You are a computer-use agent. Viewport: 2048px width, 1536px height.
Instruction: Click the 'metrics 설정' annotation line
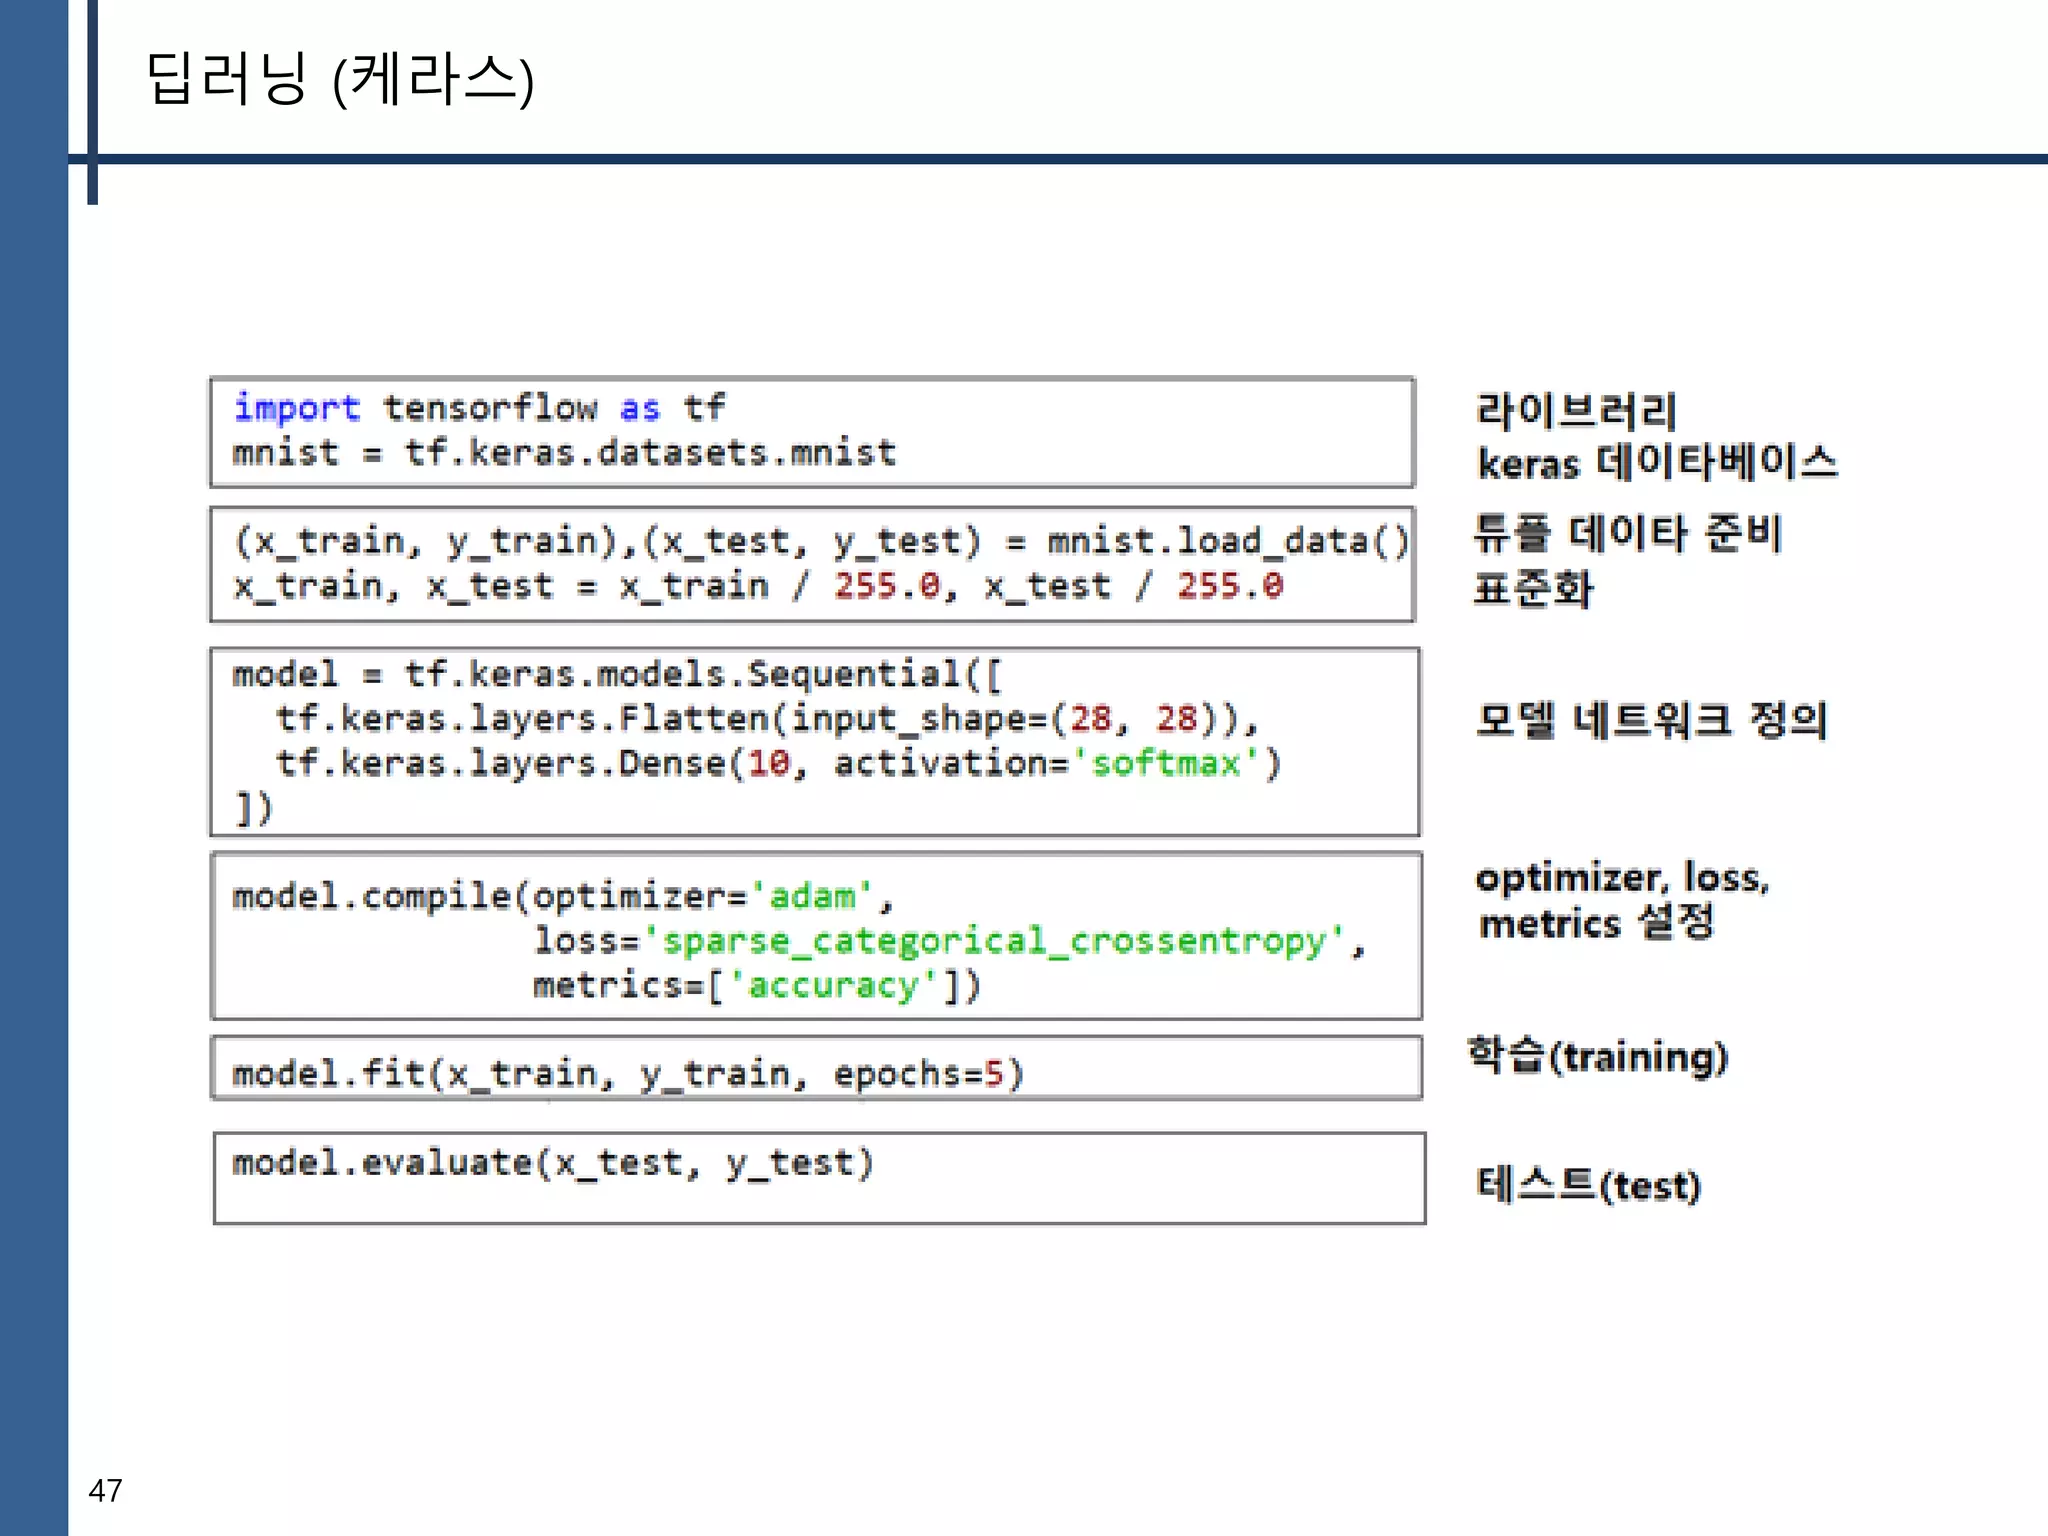tap(1597, 923)
